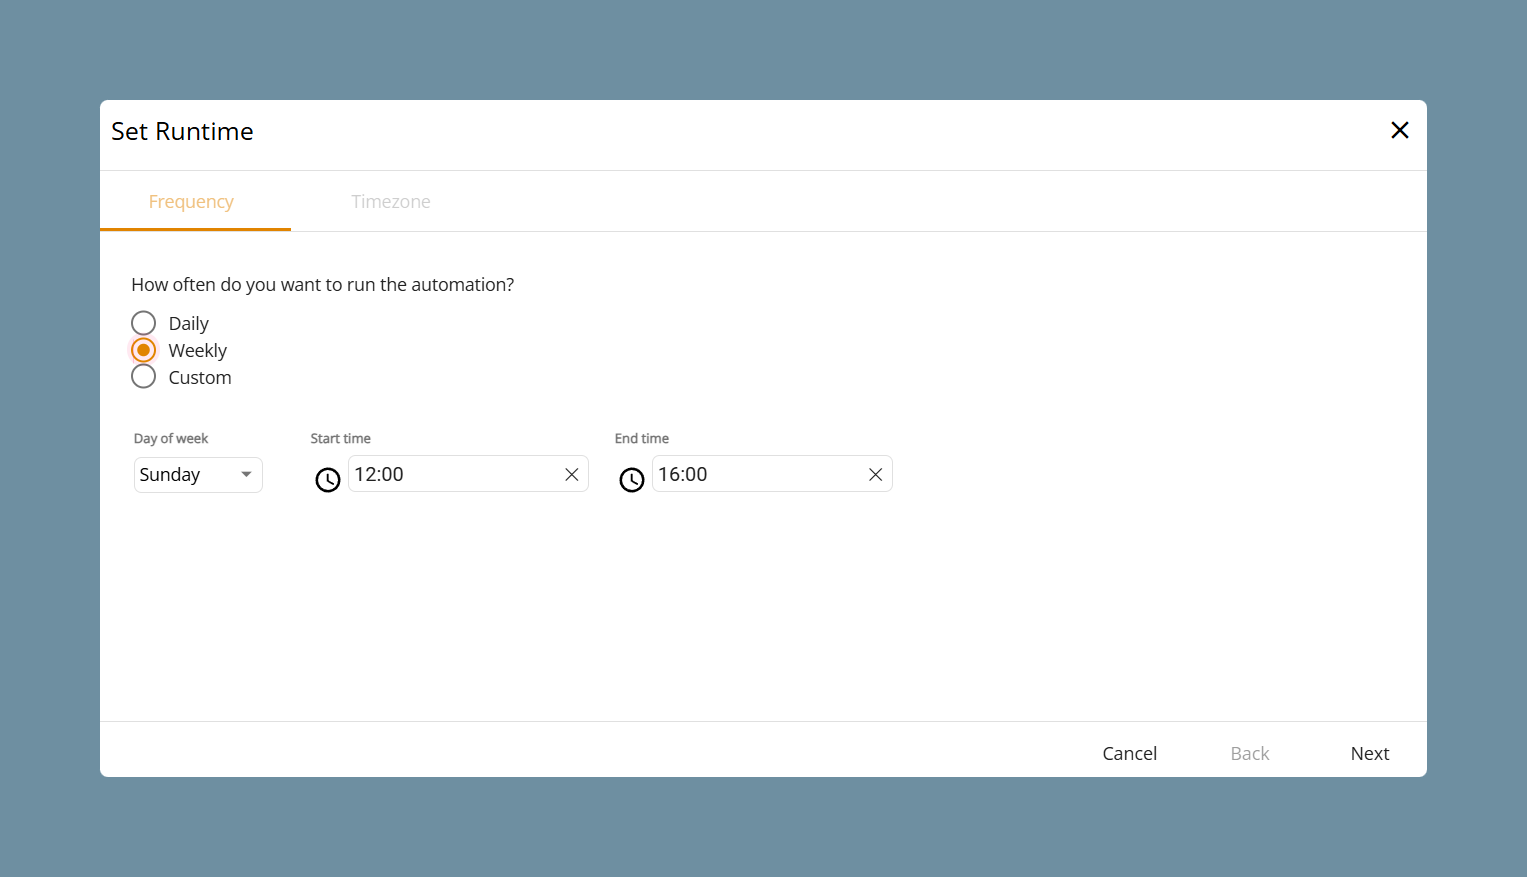Choose the Custom frequency radio button
The image size is (1527, 877).
click(144, 377)
